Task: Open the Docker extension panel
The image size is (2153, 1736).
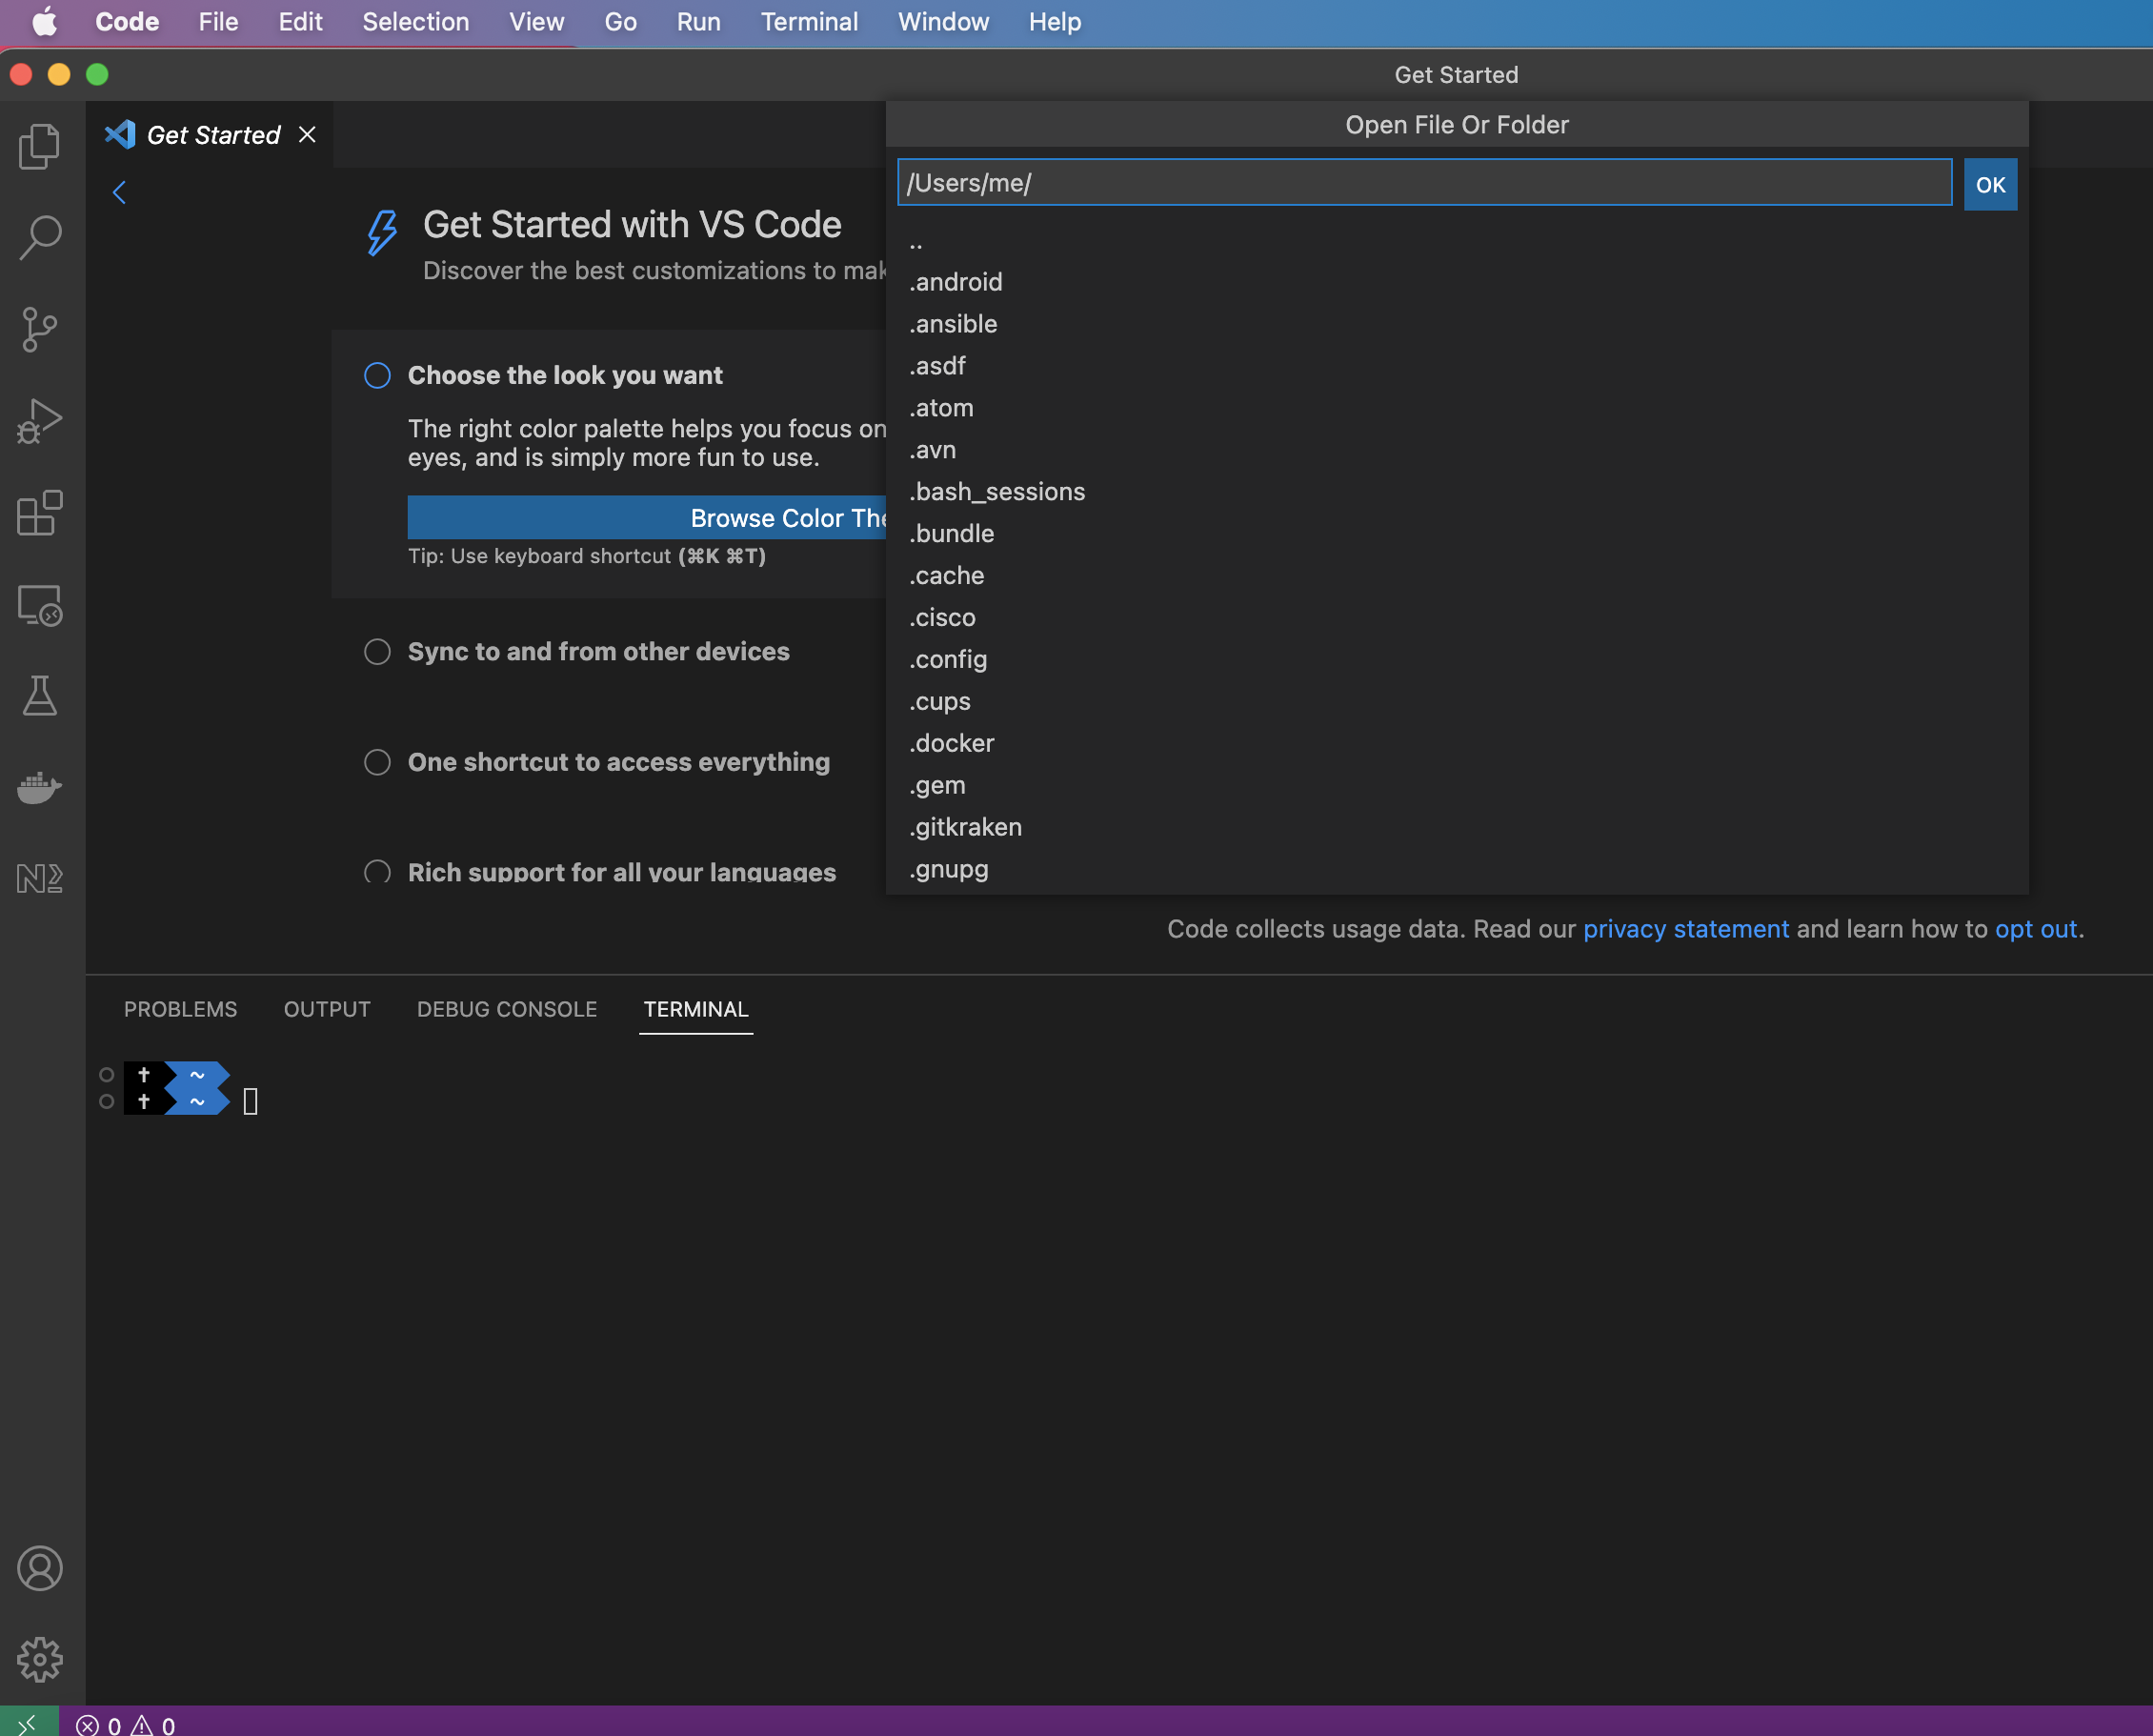Action: coord(39,787)
